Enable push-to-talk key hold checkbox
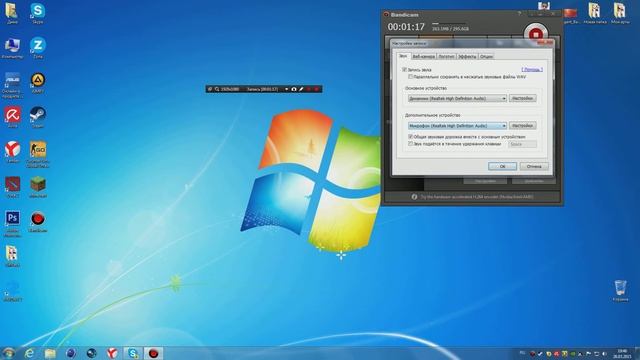 (x=411, y=144)
